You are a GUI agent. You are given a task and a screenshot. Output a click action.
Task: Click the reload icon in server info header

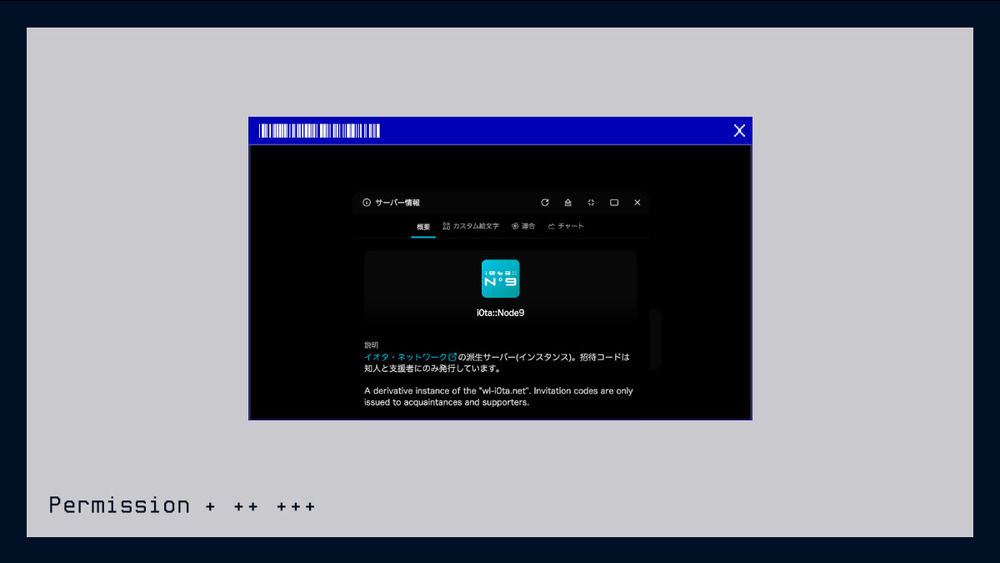pos(545,202)
